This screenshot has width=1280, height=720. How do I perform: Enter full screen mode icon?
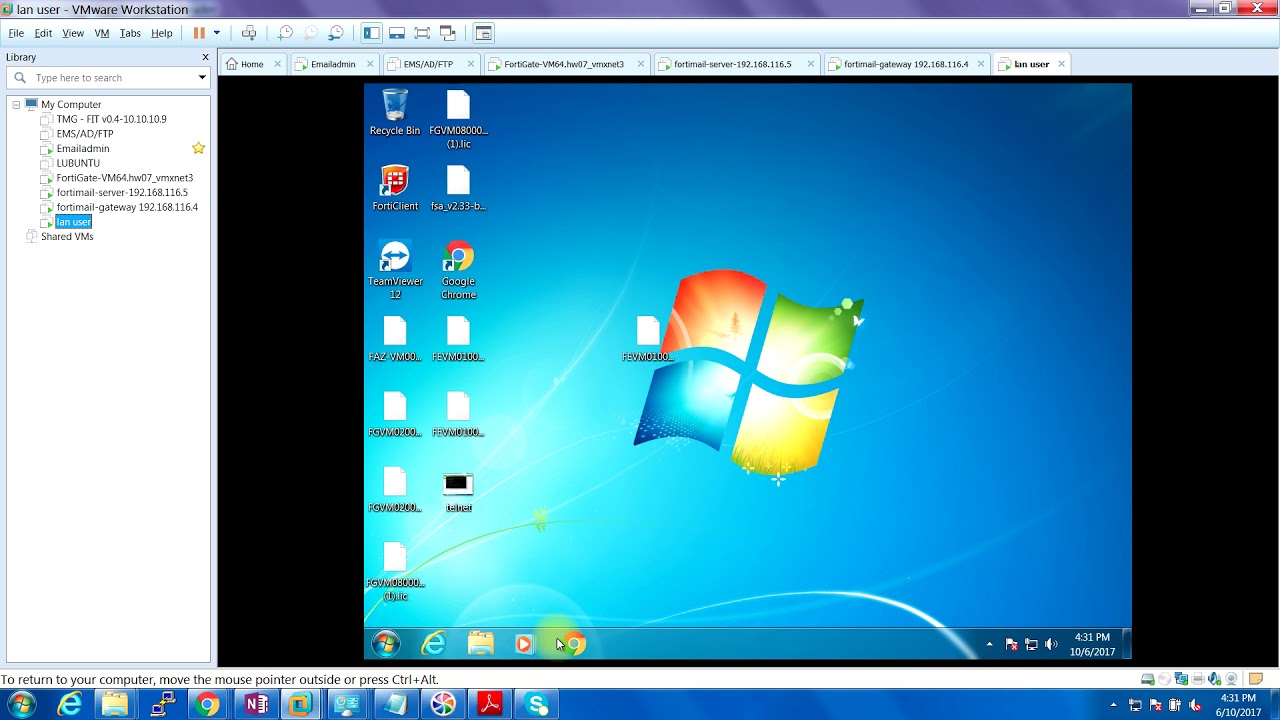coord(422,33)
